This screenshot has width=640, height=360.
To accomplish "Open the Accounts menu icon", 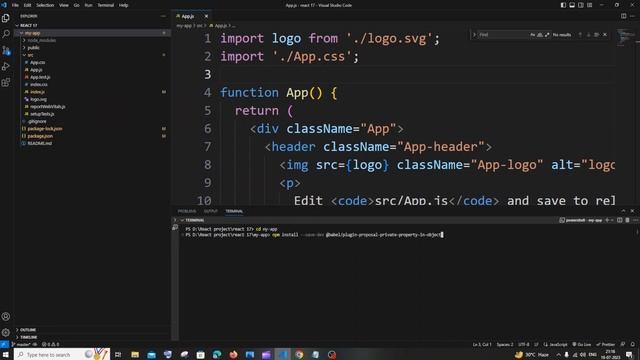I will (6, 316).
